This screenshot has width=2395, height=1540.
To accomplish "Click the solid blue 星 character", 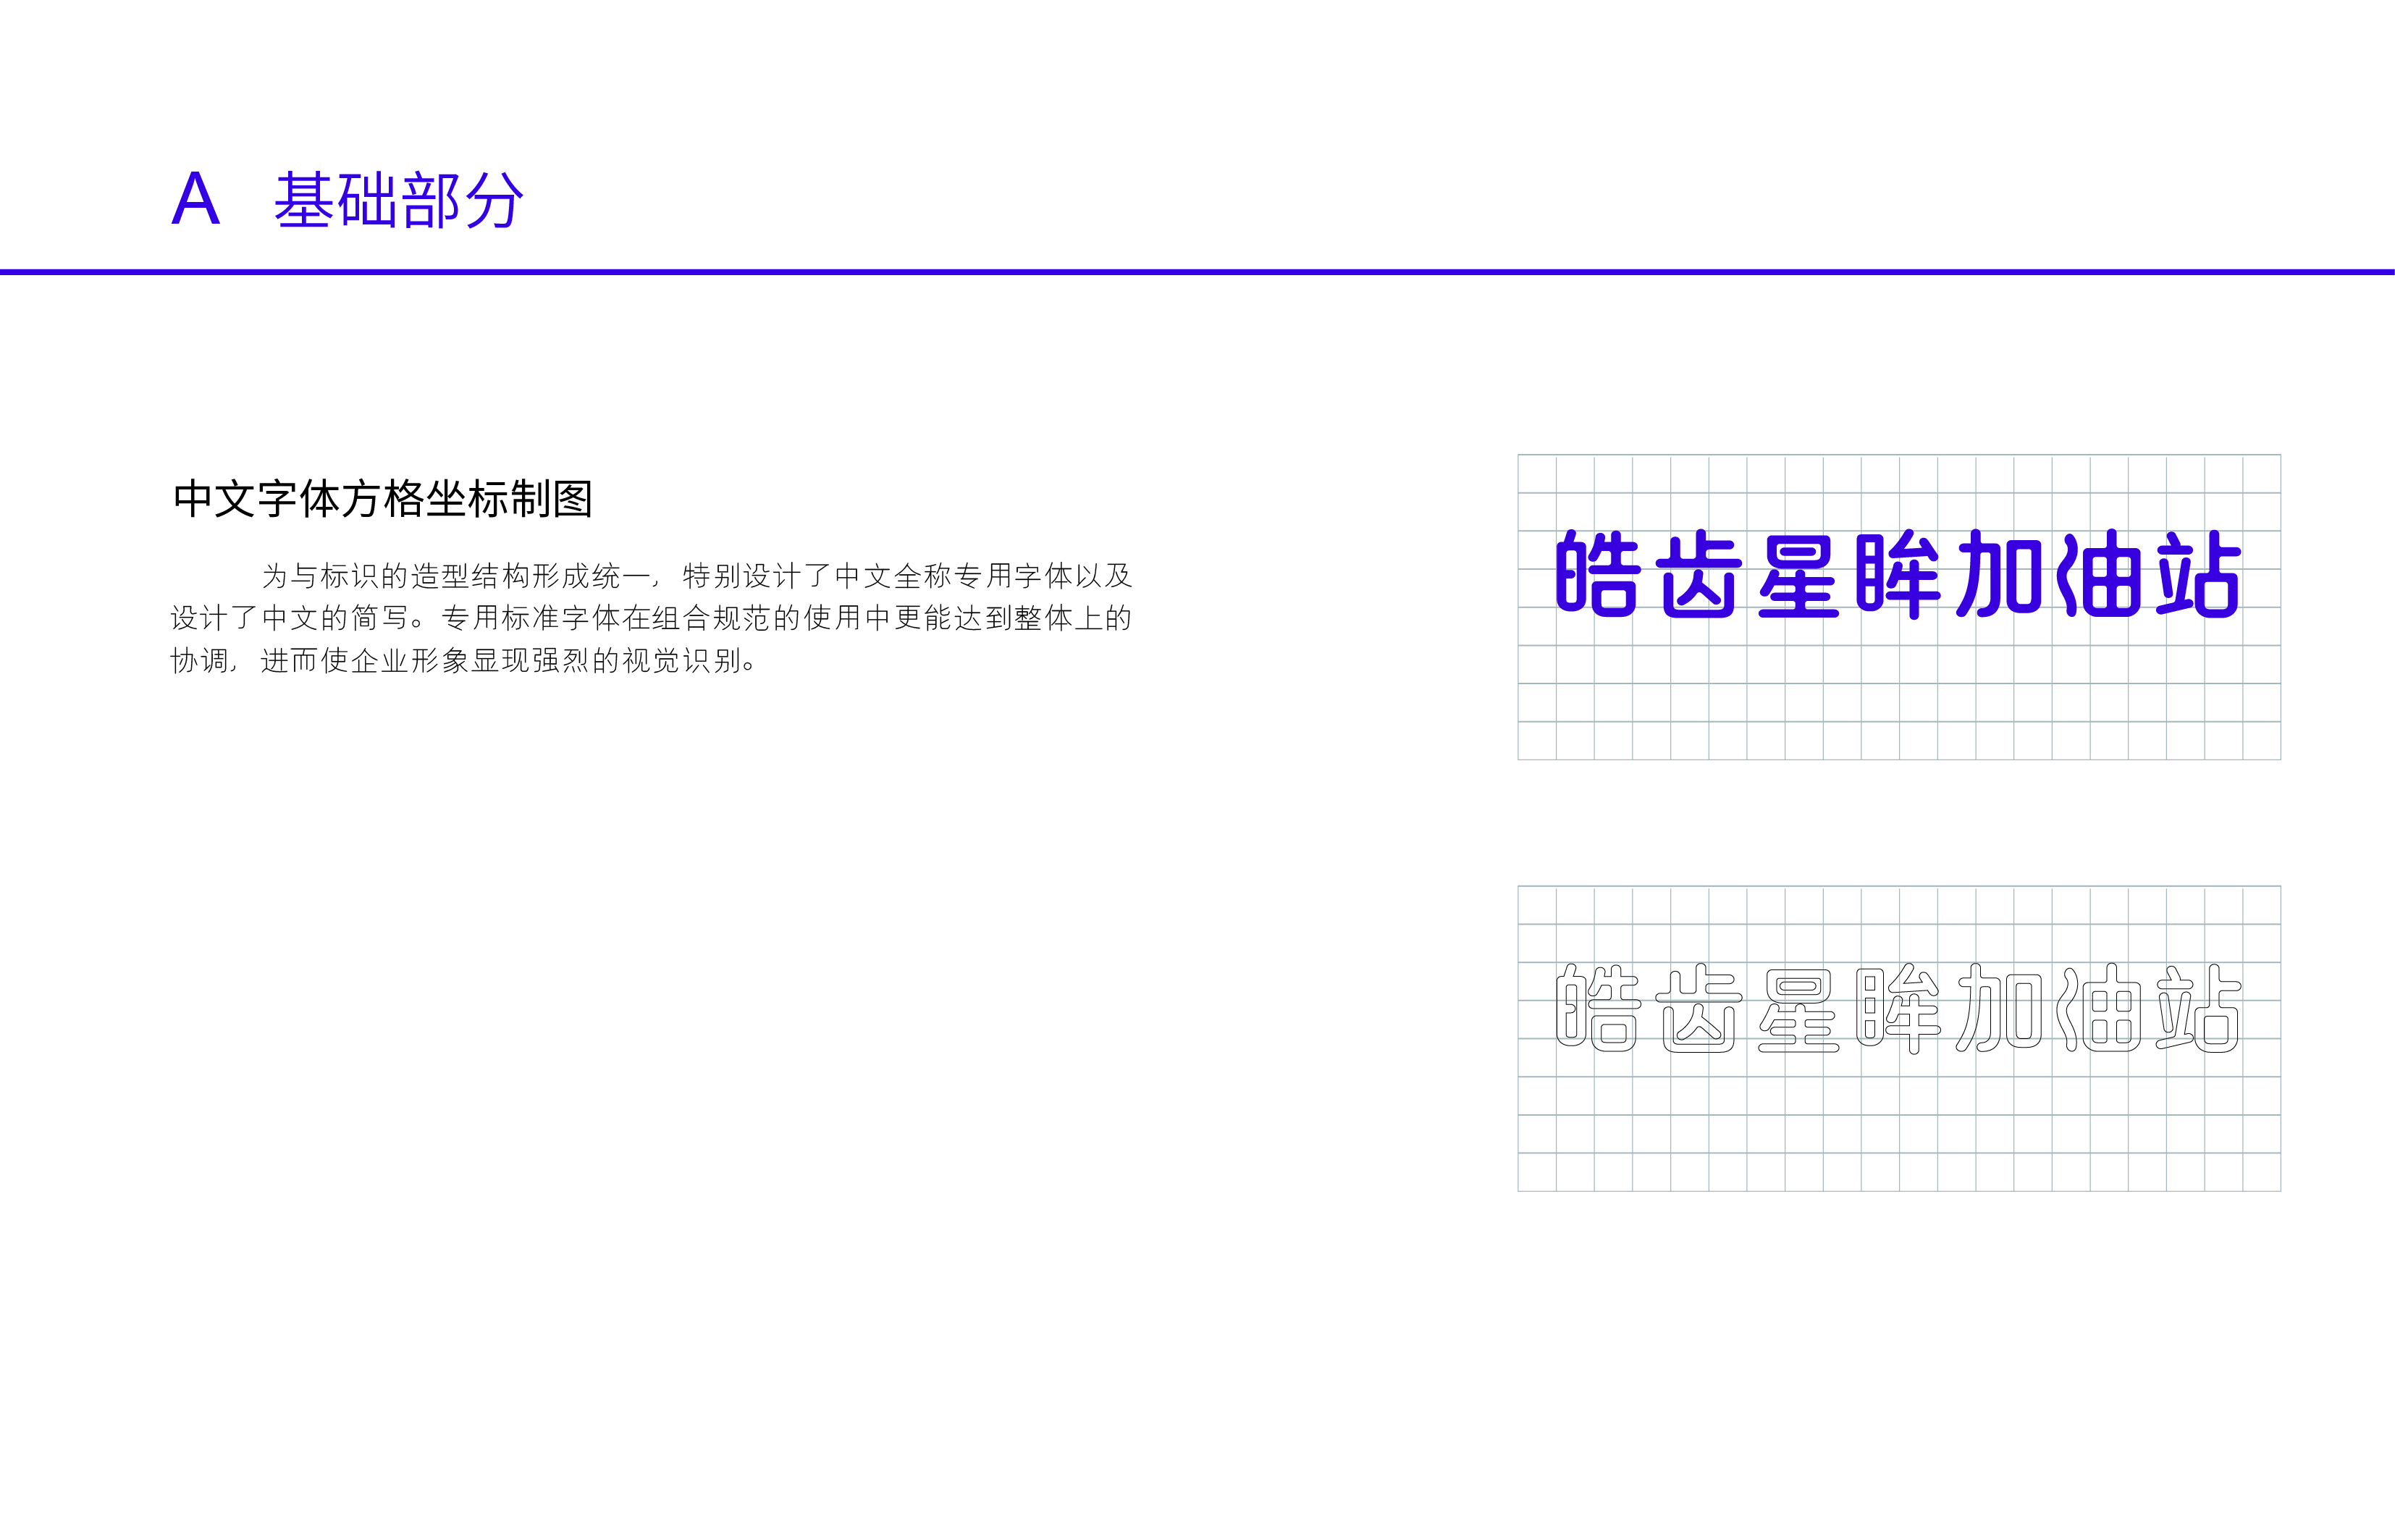I will [x=1798, y=576].
